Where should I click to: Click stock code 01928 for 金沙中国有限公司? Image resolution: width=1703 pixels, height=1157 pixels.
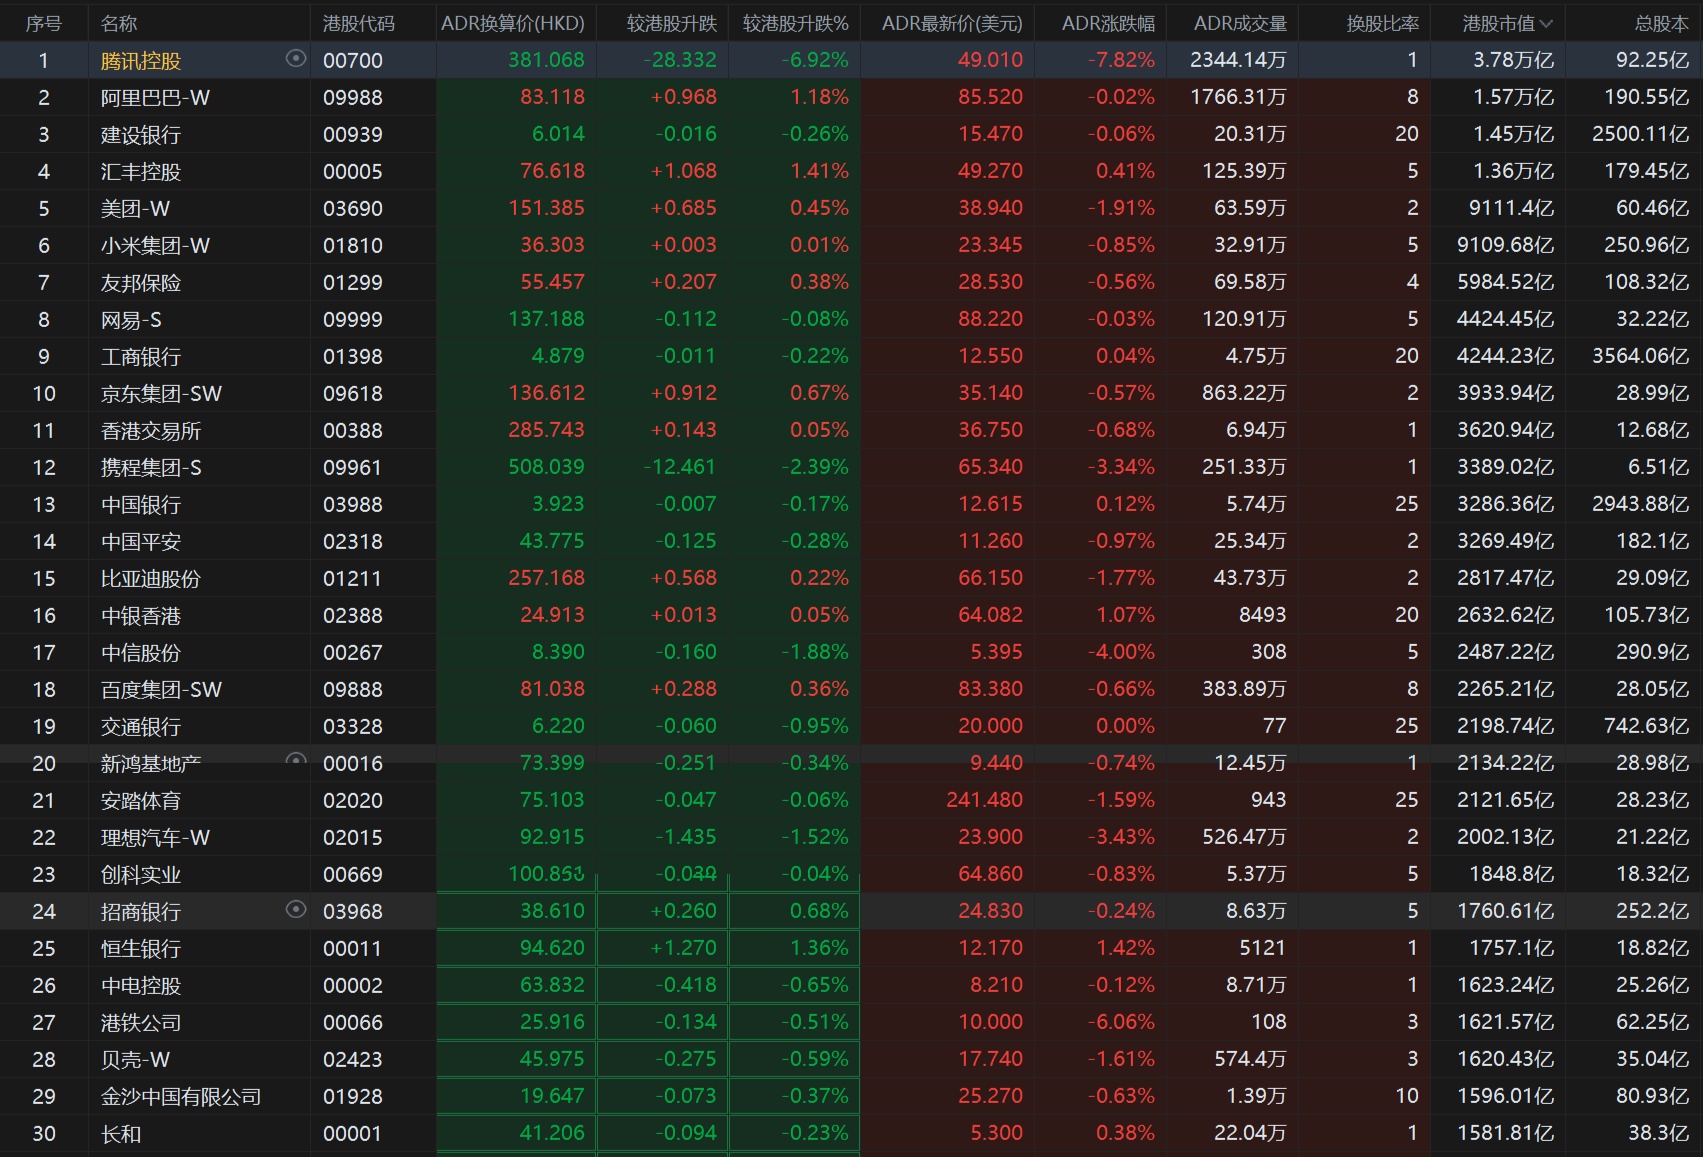click(352, 1097)
